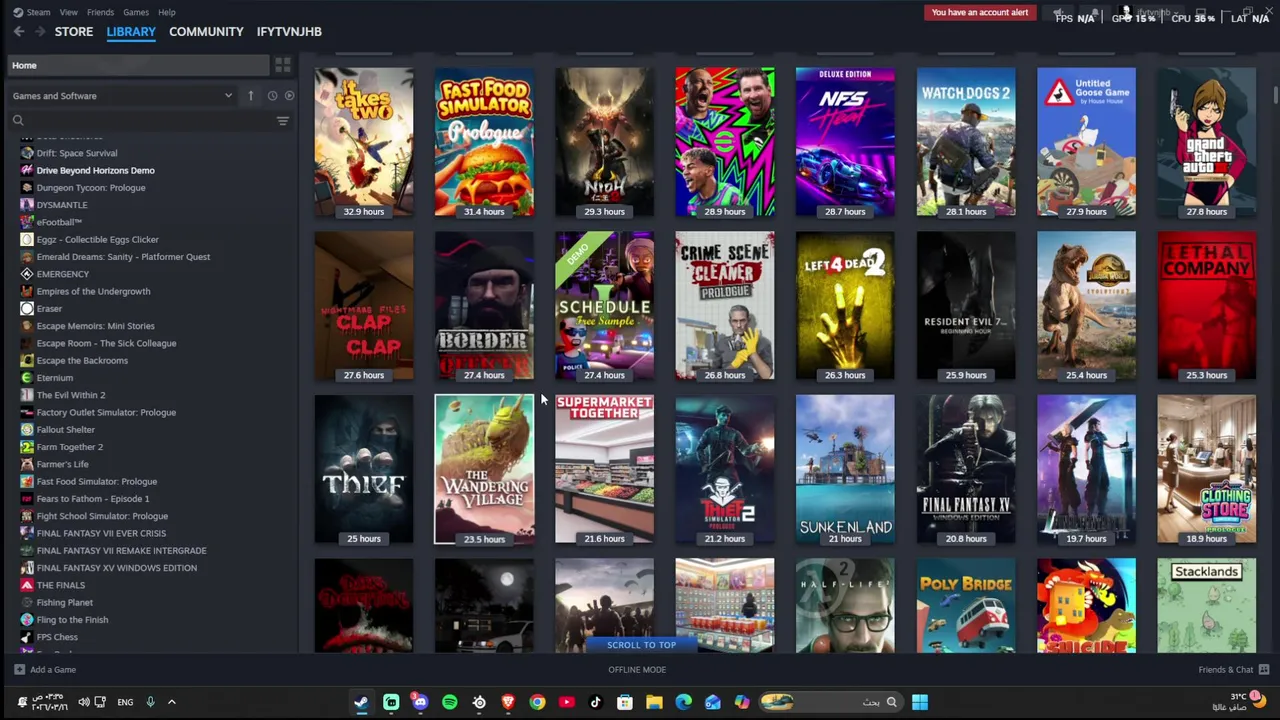This screenshot has height=720, width=1280.
Task: Open The Wandering Village cover
Action: 484,469
